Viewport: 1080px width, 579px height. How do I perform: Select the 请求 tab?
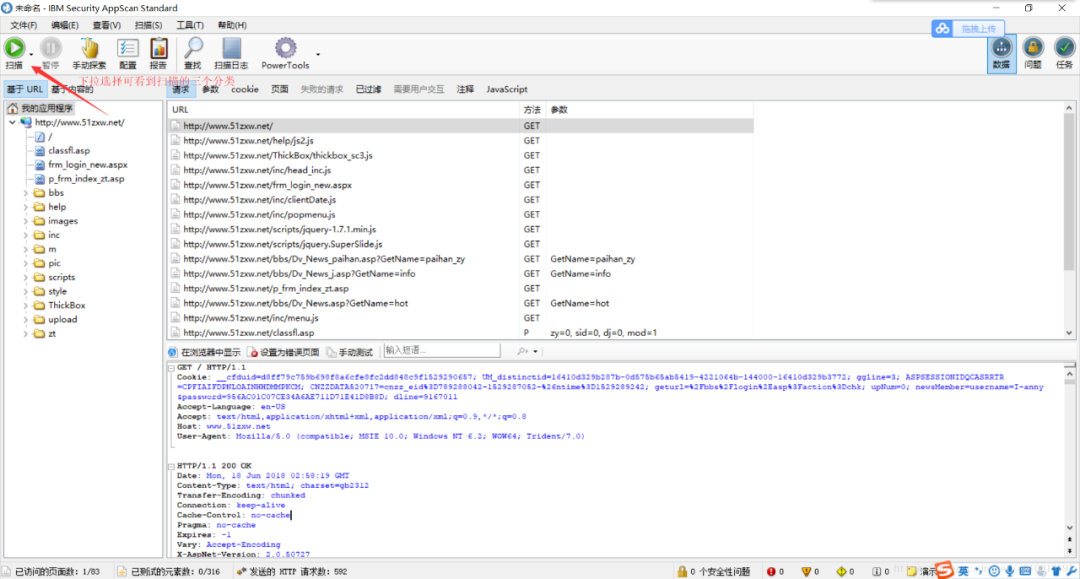coord(180,90)
